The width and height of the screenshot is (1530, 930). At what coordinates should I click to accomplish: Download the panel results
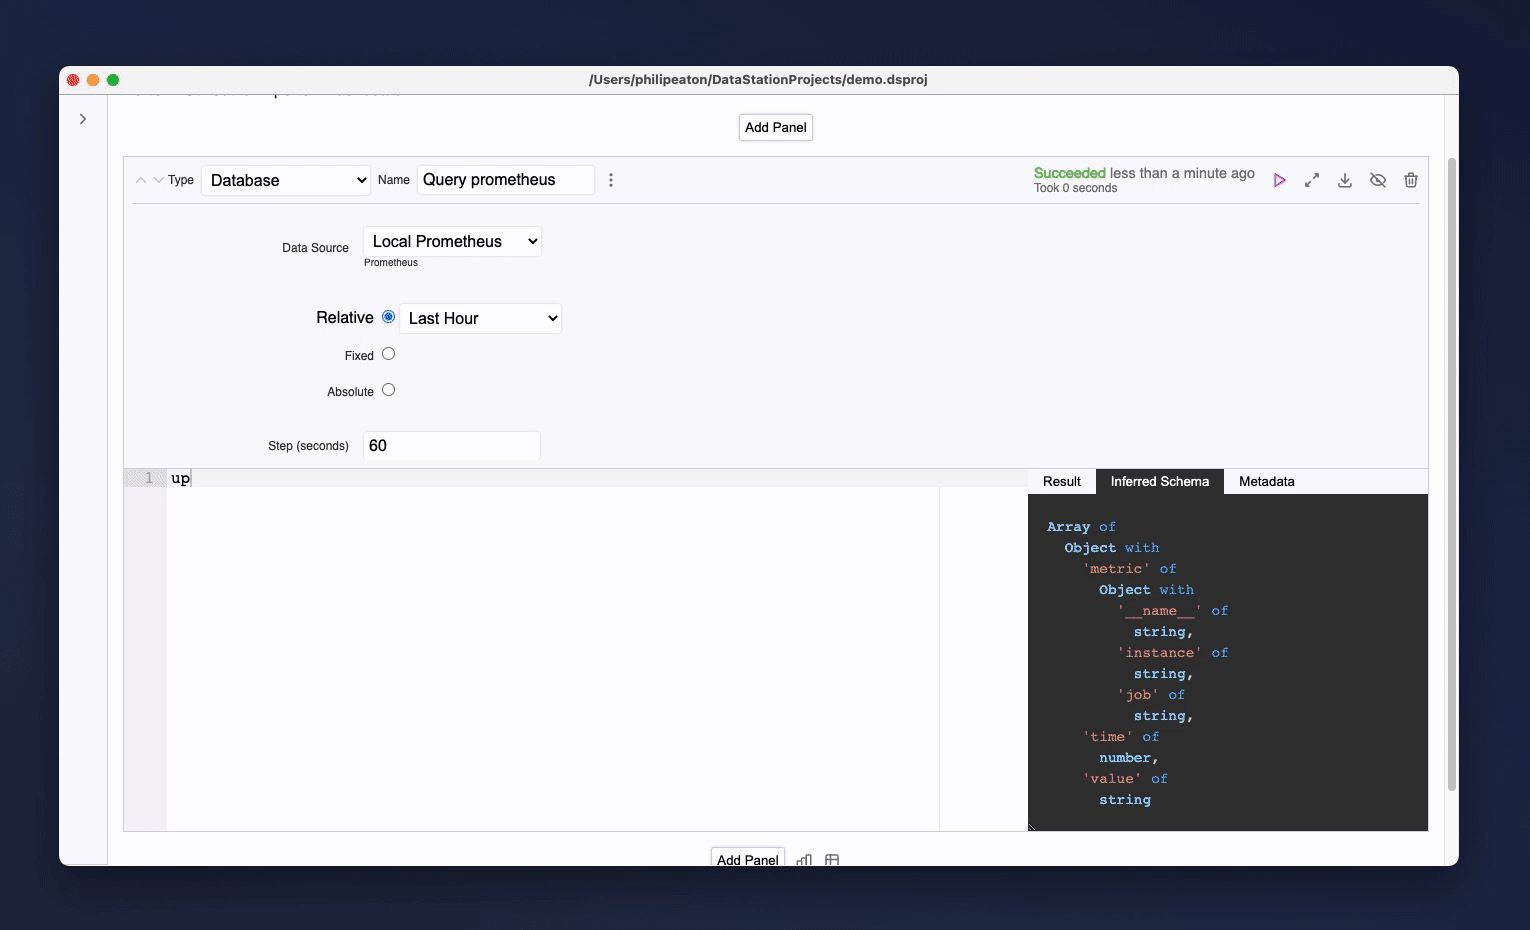(1345, 180)
